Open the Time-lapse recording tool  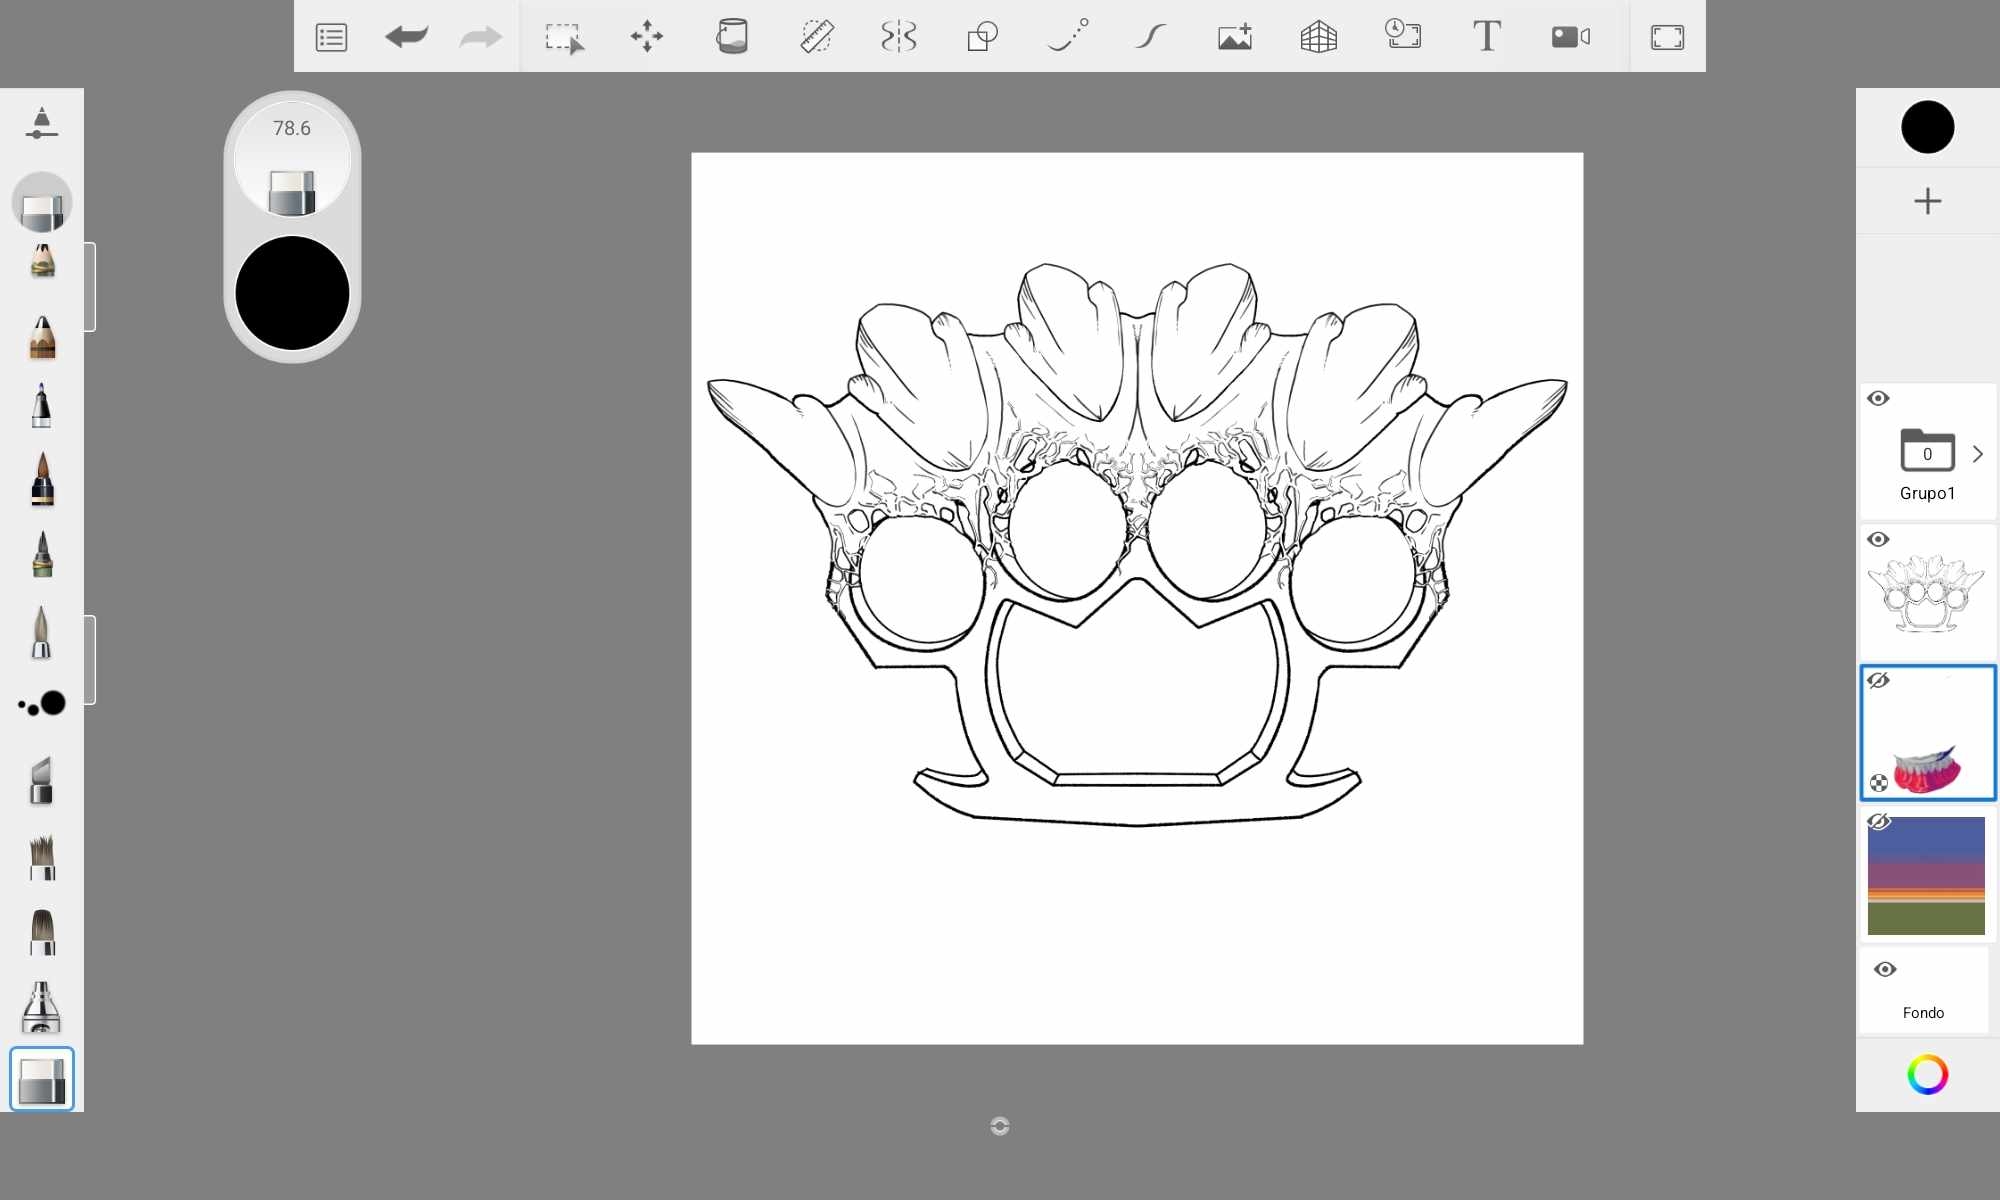click(x=1402, y=35)
